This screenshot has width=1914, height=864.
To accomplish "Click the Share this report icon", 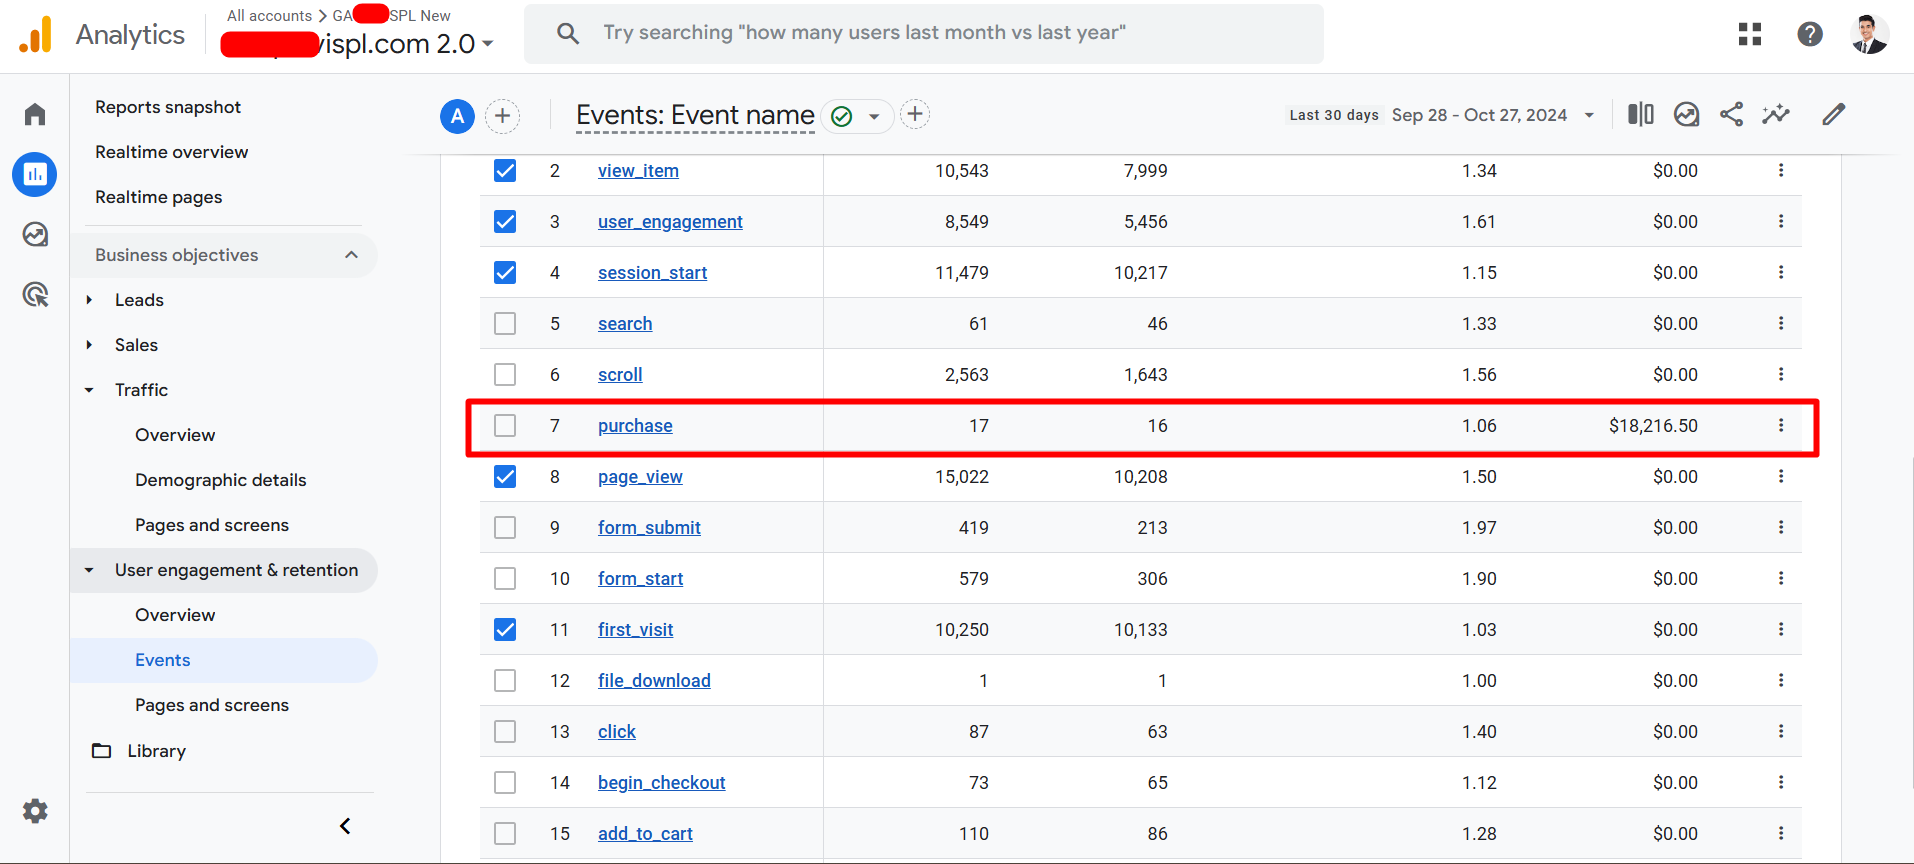I will click(x=1731, y=115).
